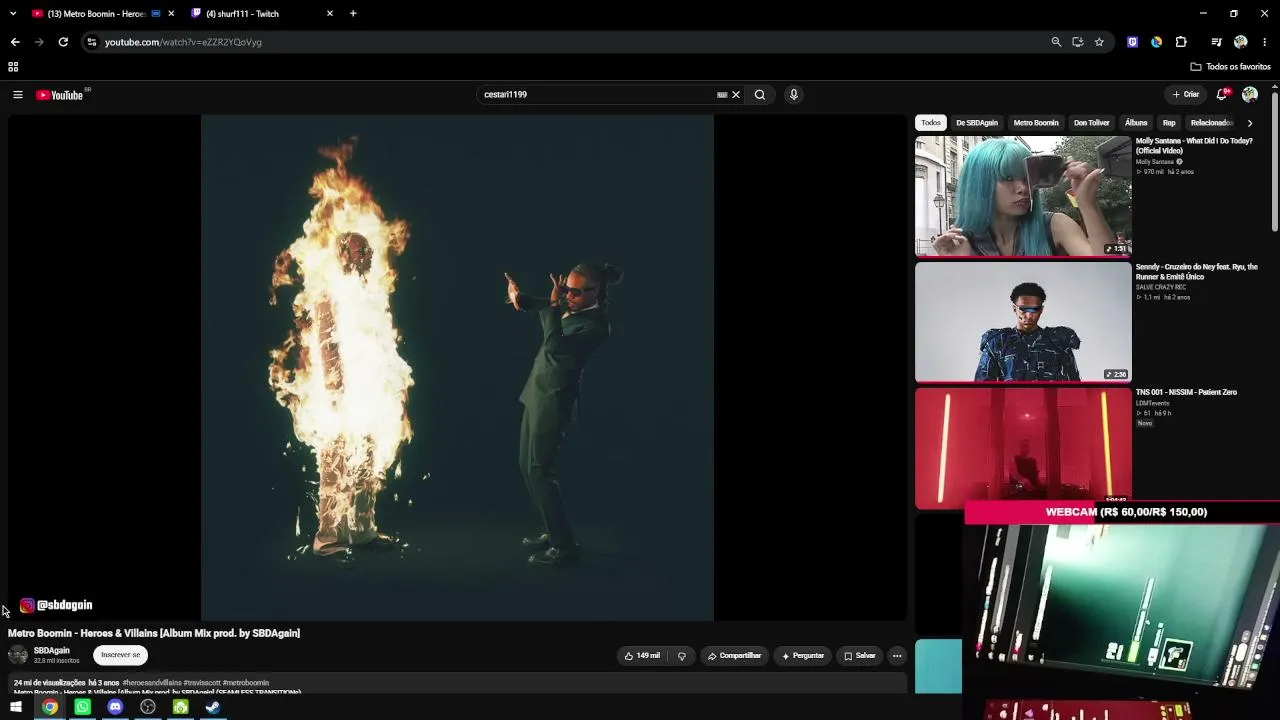Focus the browser address bar URL
This screenshot has width=1280, height=720.
(x=183, y=42)
